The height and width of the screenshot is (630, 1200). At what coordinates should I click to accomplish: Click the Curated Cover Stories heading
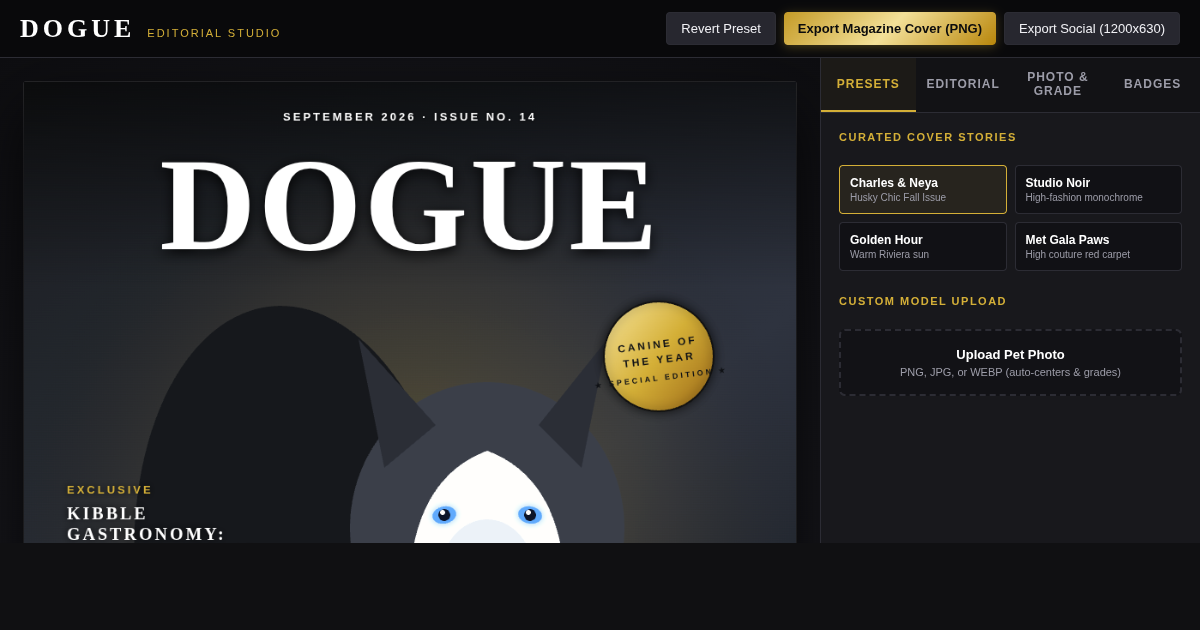click(928, 137)
